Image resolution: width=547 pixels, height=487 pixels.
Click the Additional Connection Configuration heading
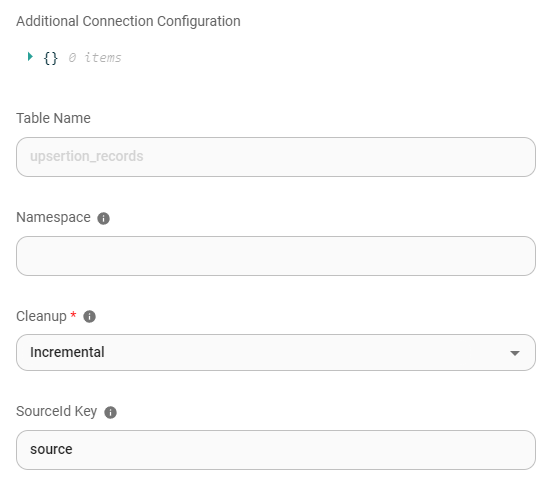128,21
